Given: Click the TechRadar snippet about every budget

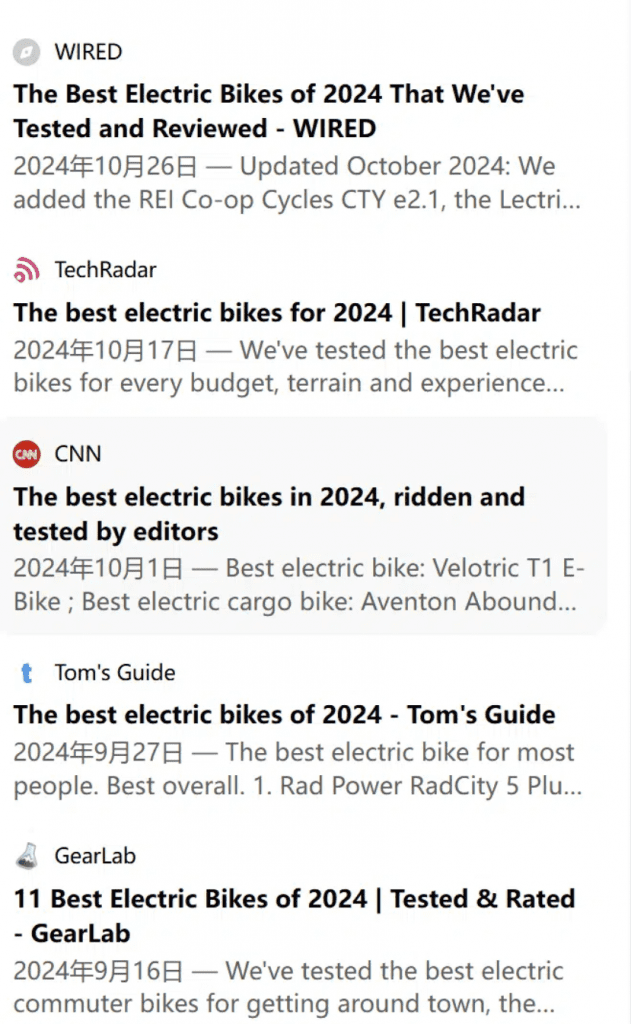Looking at the screenshot, I should pyautogui.click(x=295, y=367).
